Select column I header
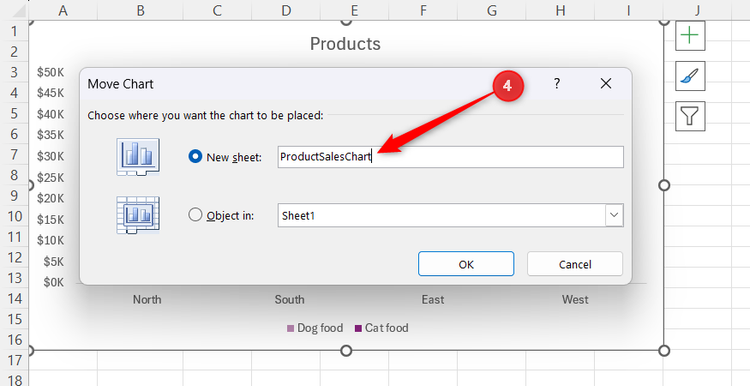Image resolution: width=750 pixels, height=386 pixels. pos(629,10)
